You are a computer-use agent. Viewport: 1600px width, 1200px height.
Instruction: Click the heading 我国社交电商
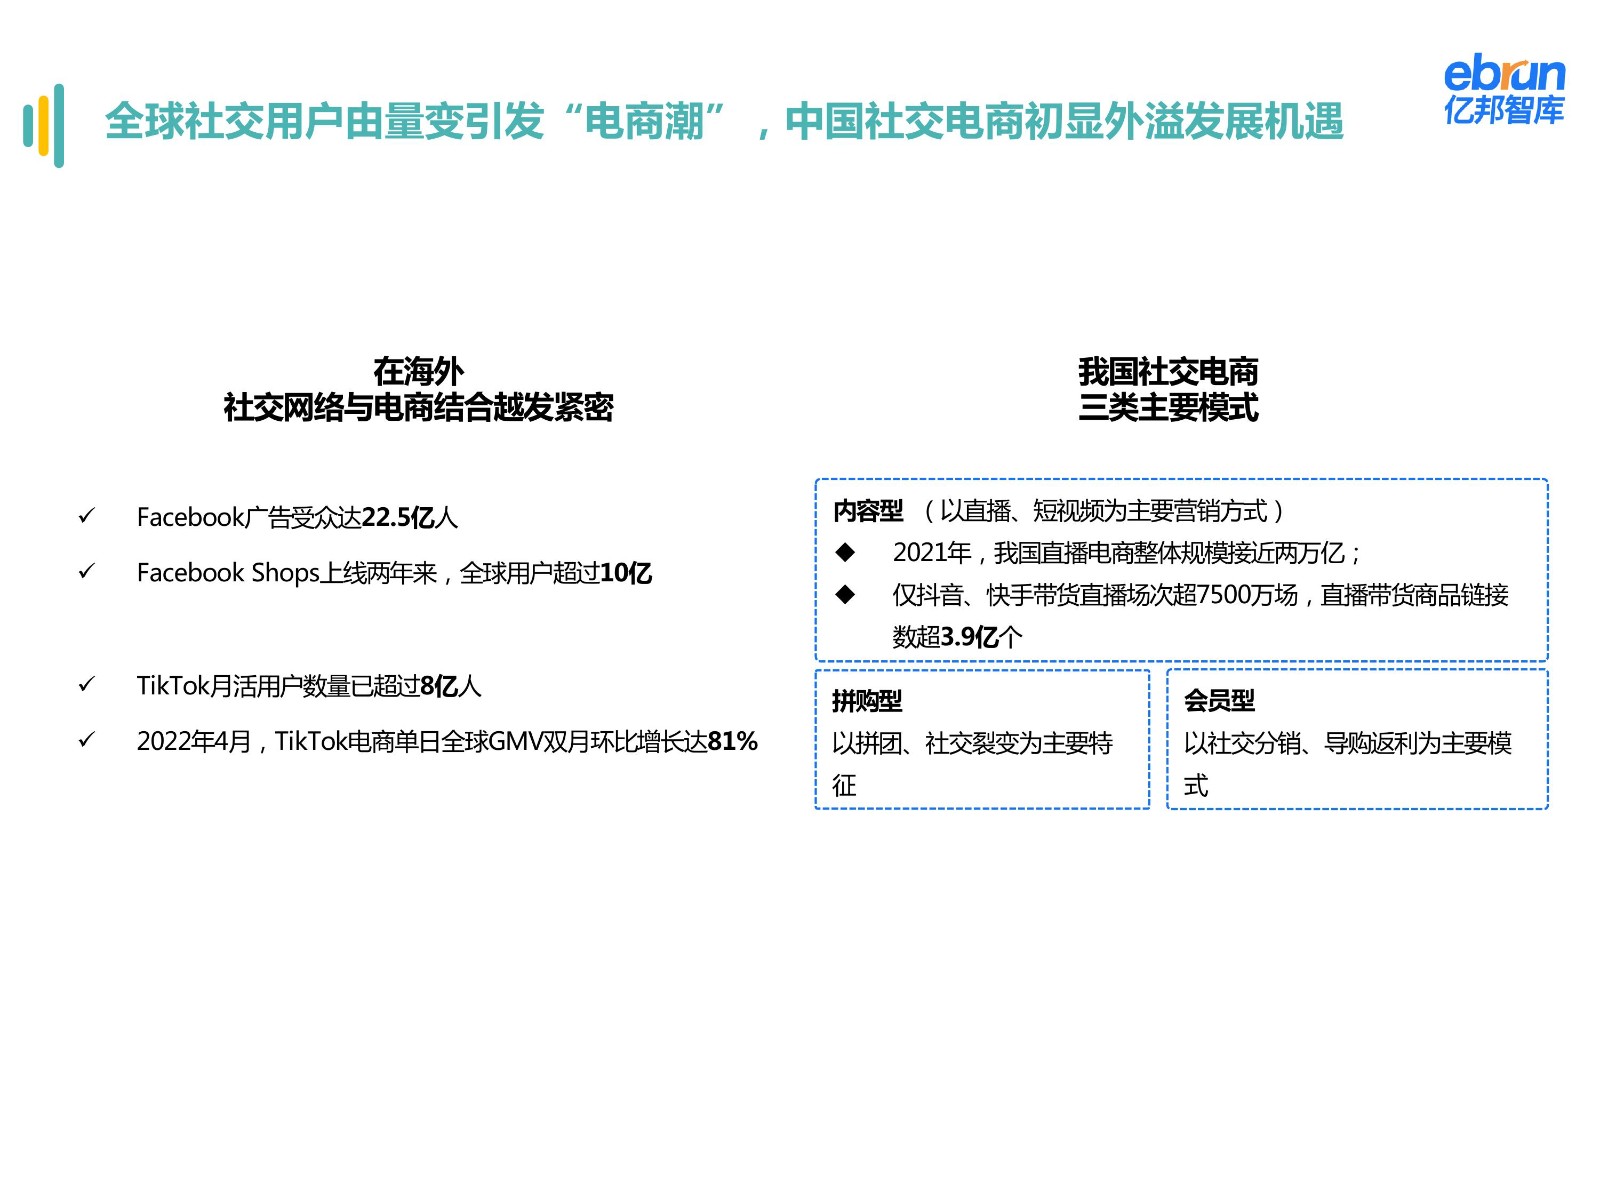[1168, 371]
